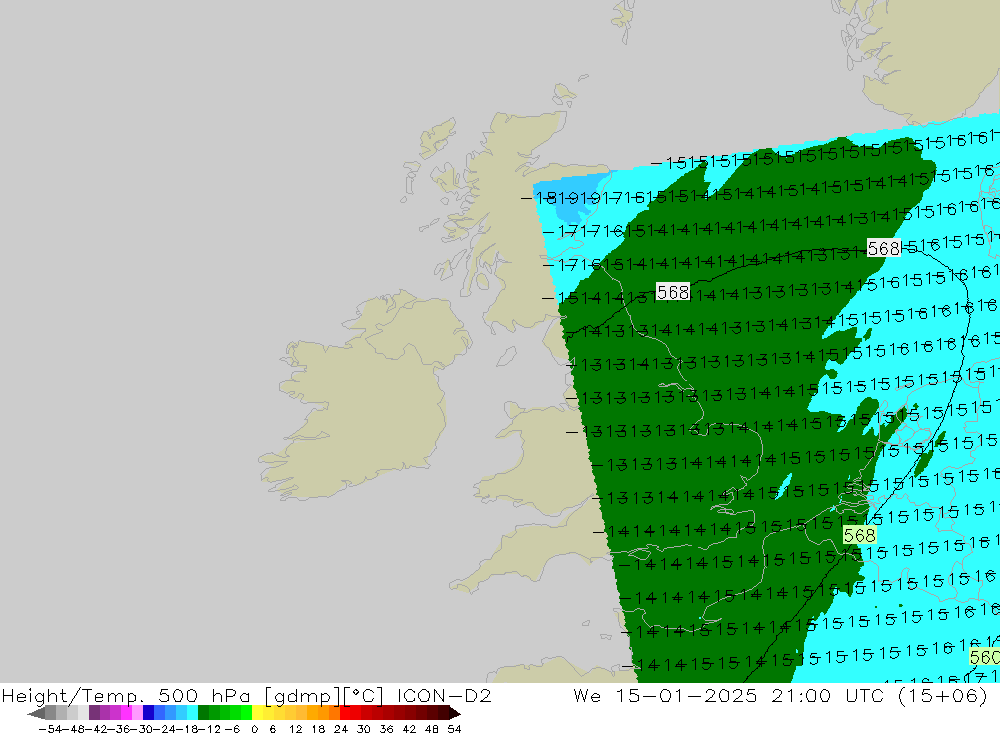Click the positive '54' legend scale value
This screenshot has width=1000, height=733.
tap(454, 729)
